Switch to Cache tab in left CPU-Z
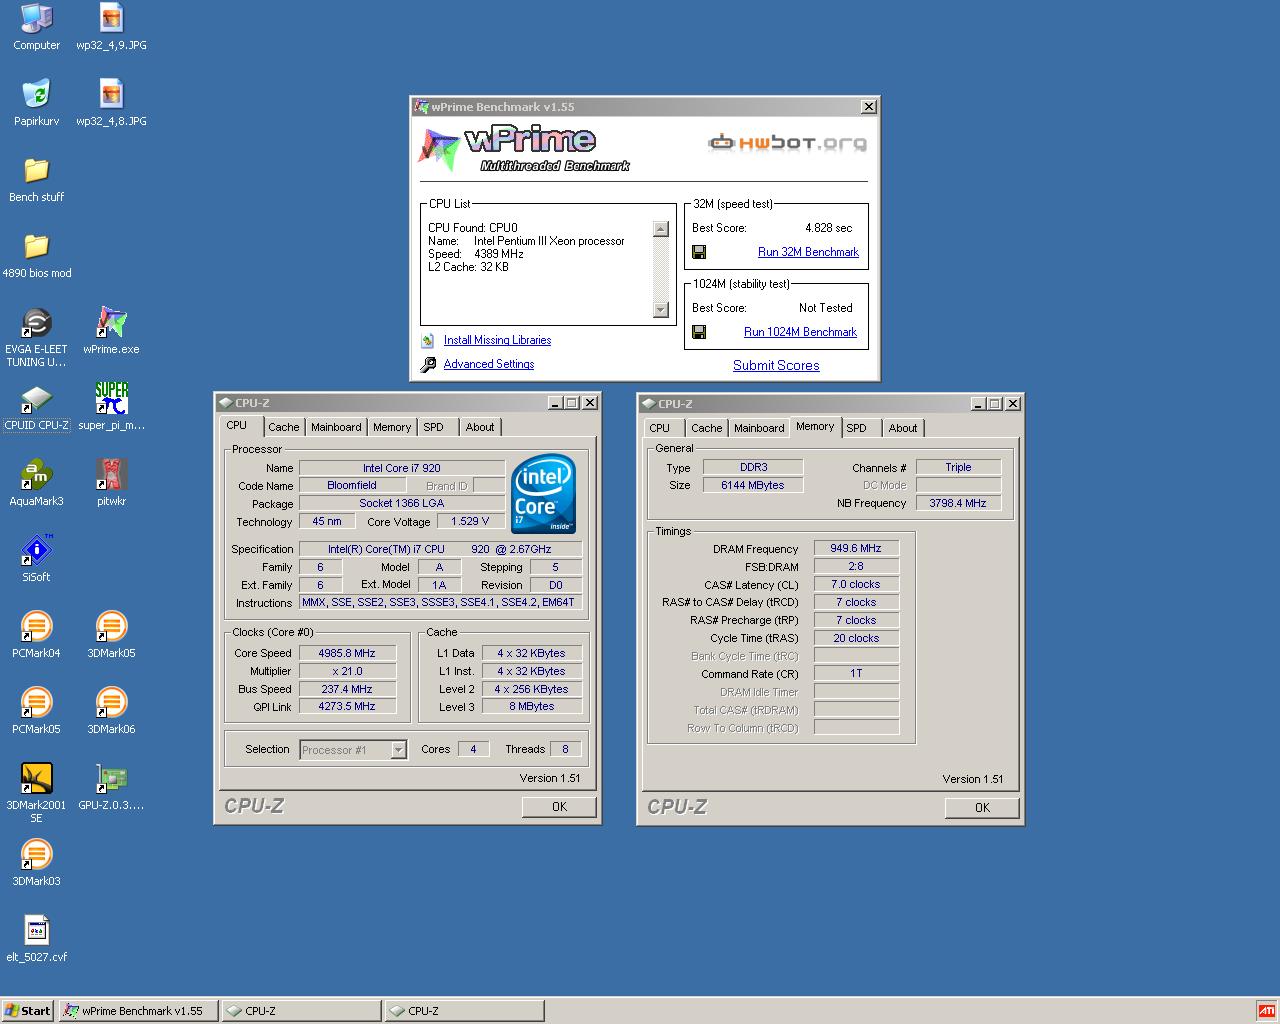1280x1024 pixels. [283, 427]
